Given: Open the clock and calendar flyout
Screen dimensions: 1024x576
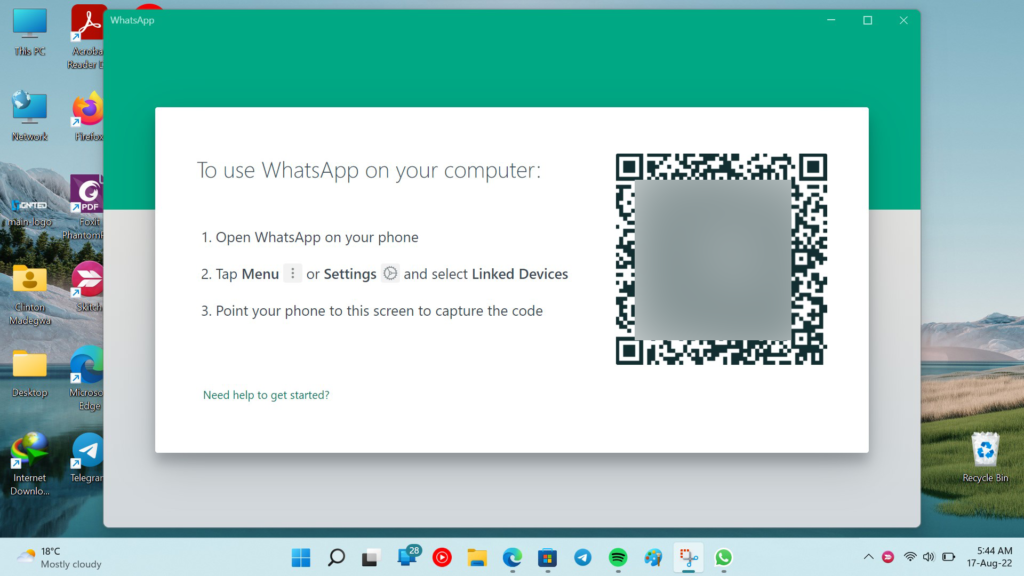Looking at the screenshot, I should click(x=990, y=557).
